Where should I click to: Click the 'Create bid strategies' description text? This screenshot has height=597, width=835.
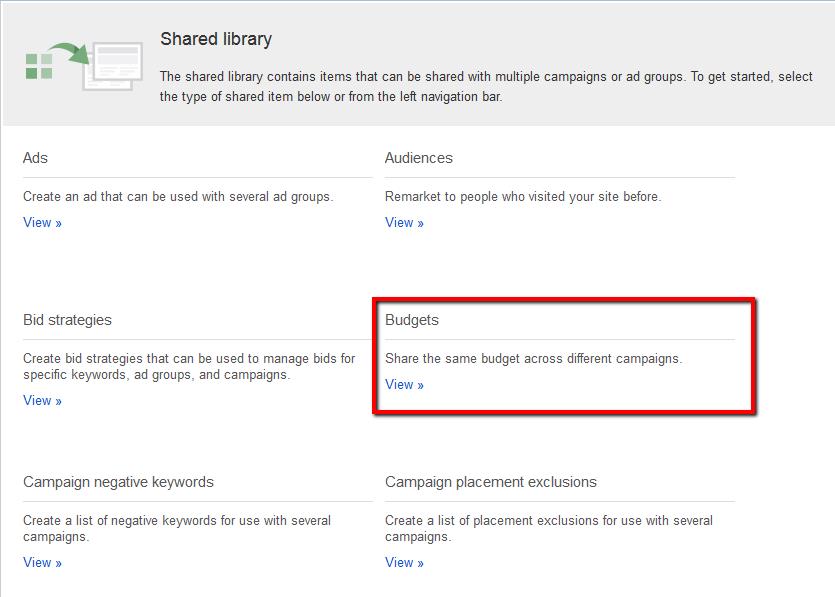click(188, 367)
